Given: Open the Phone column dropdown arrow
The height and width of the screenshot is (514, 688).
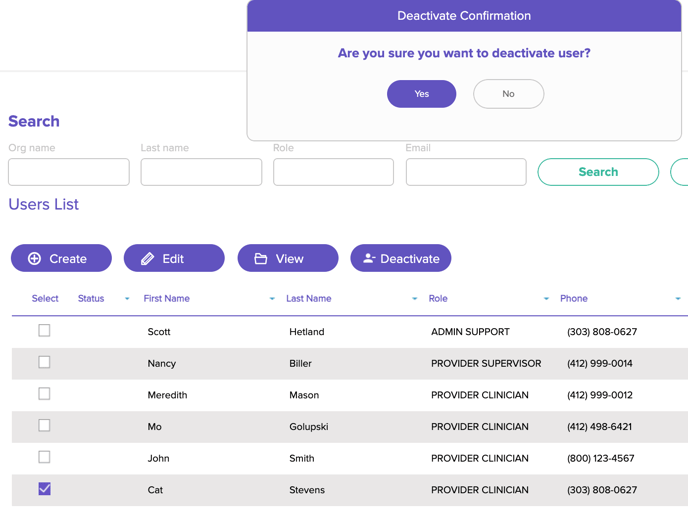Looking at the screenshot, I should [678, 299].
